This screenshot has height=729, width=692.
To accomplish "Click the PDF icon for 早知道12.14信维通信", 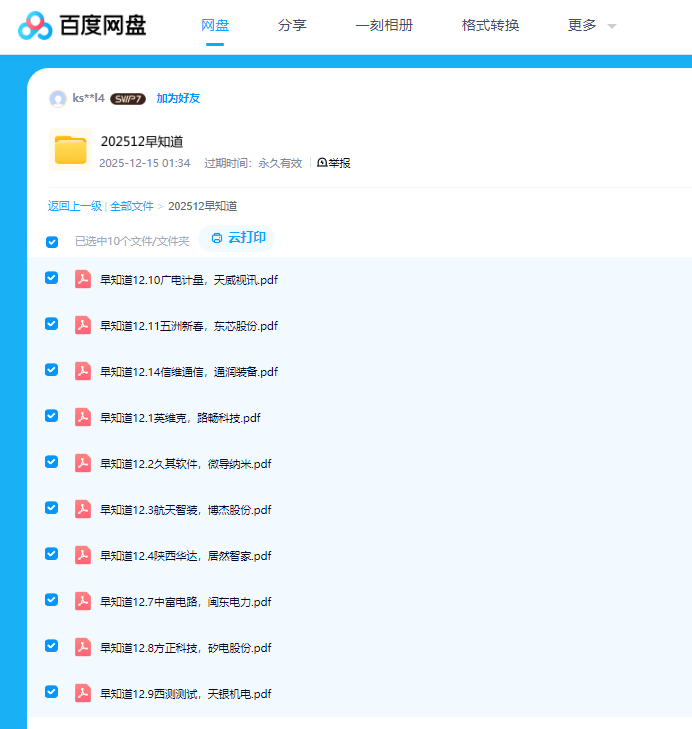I will [x=83, y=371].
